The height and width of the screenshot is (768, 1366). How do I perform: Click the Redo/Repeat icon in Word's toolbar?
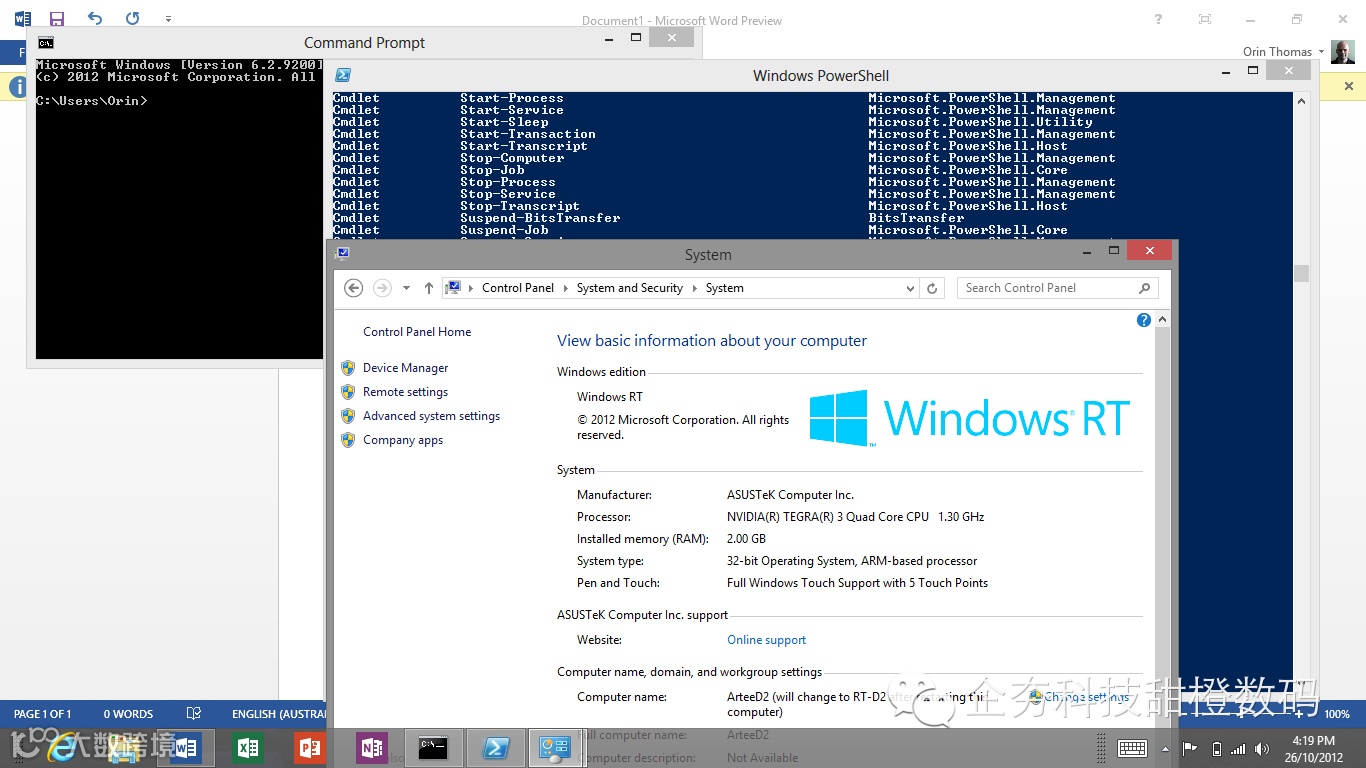pos(133,18)
